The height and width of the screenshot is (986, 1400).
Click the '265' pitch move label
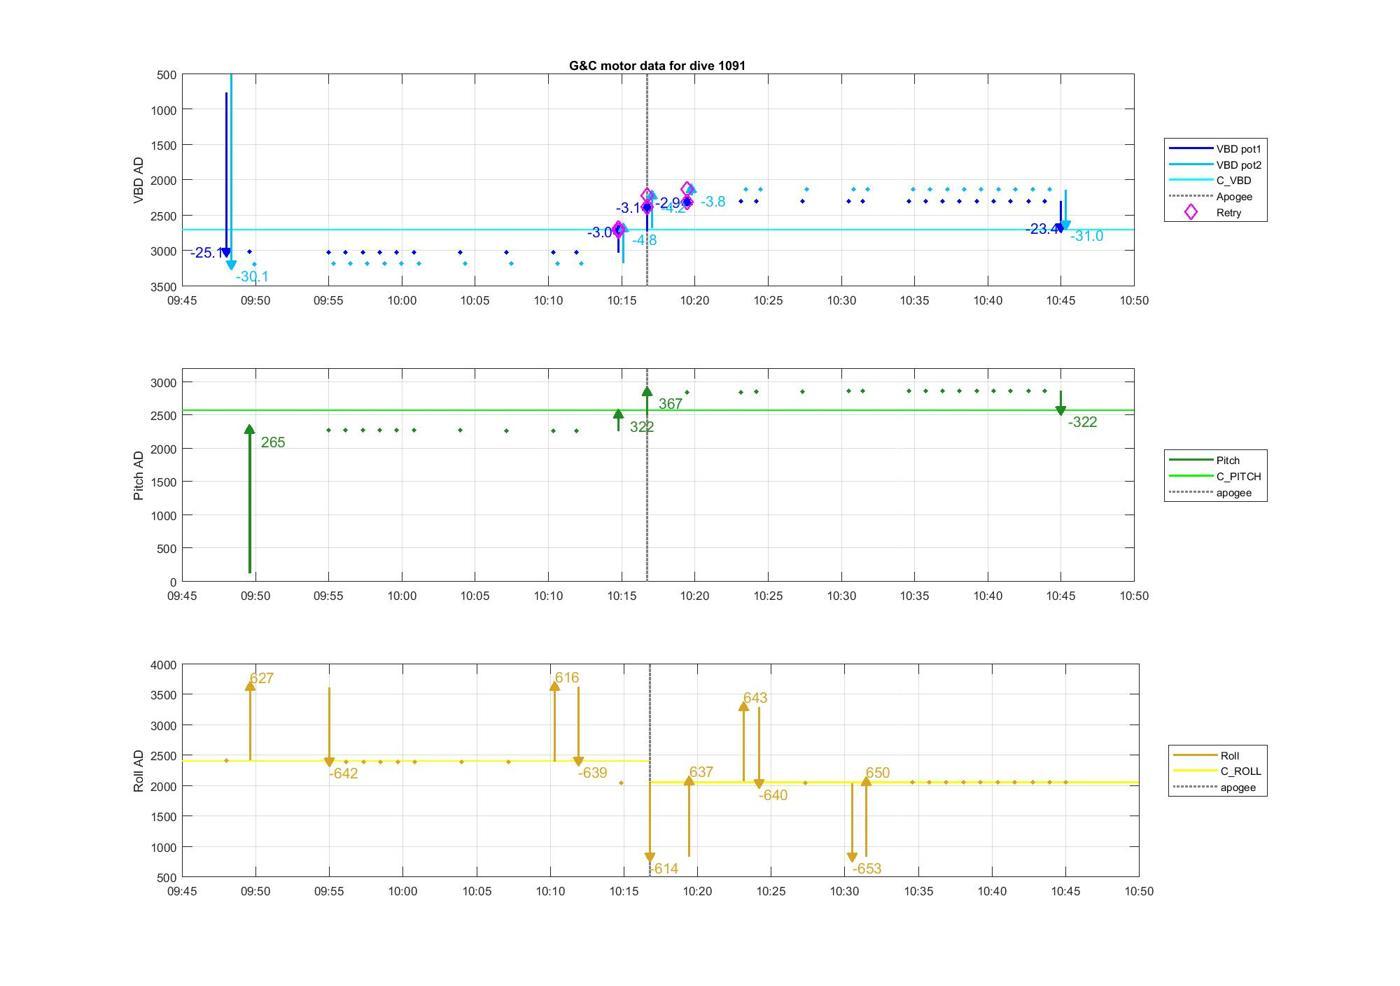coord(273,443)
